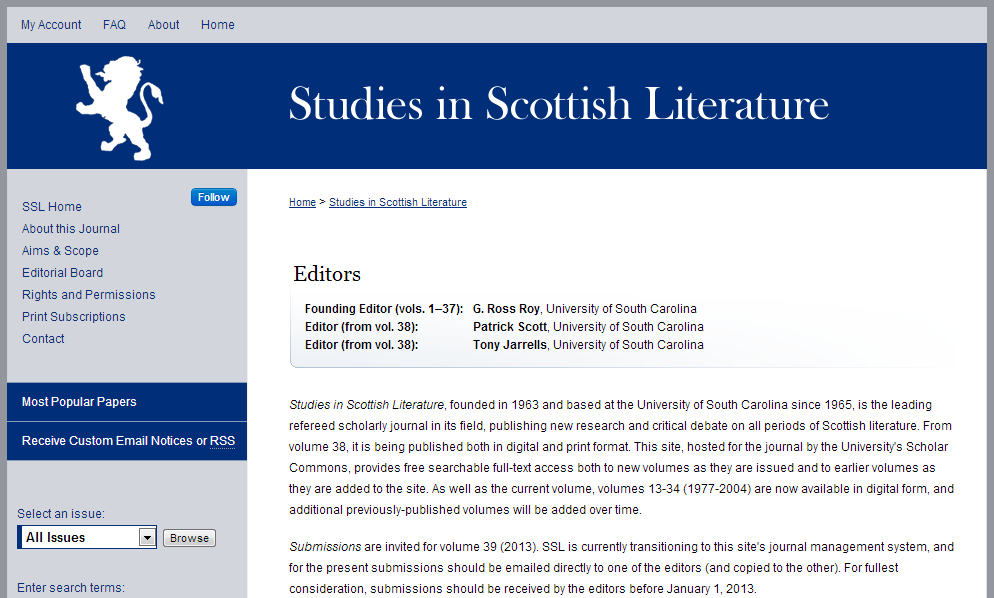Screen dimensions: 994x598
Task: Click the Editors heading
Action: pos(327,274)
